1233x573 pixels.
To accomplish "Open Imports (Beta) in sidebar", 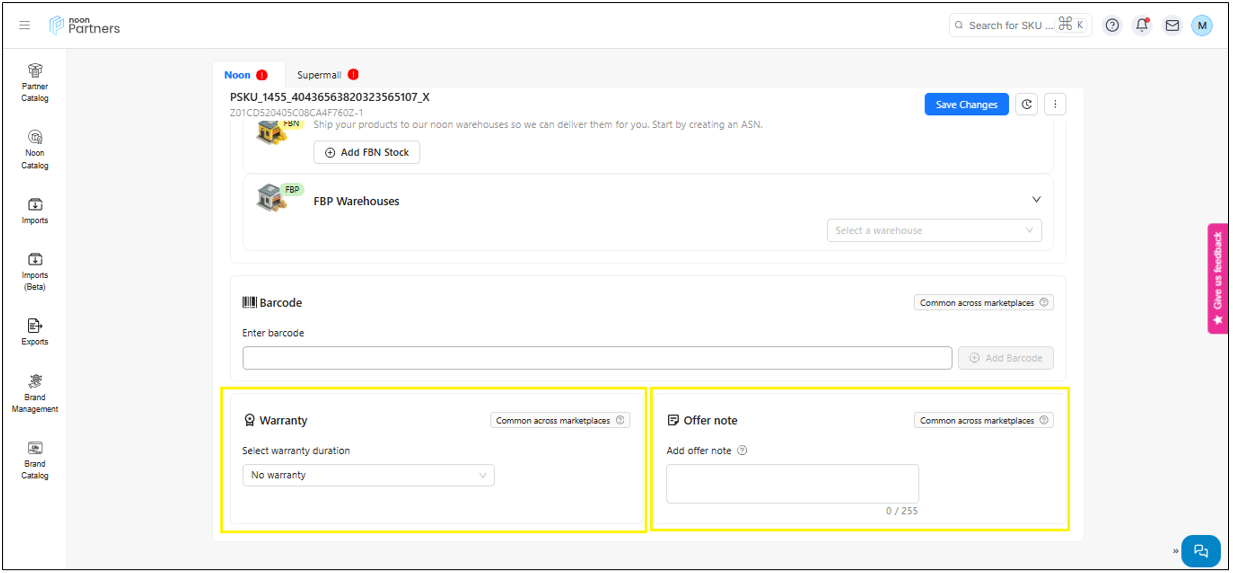I will click(x=35, y=271).
